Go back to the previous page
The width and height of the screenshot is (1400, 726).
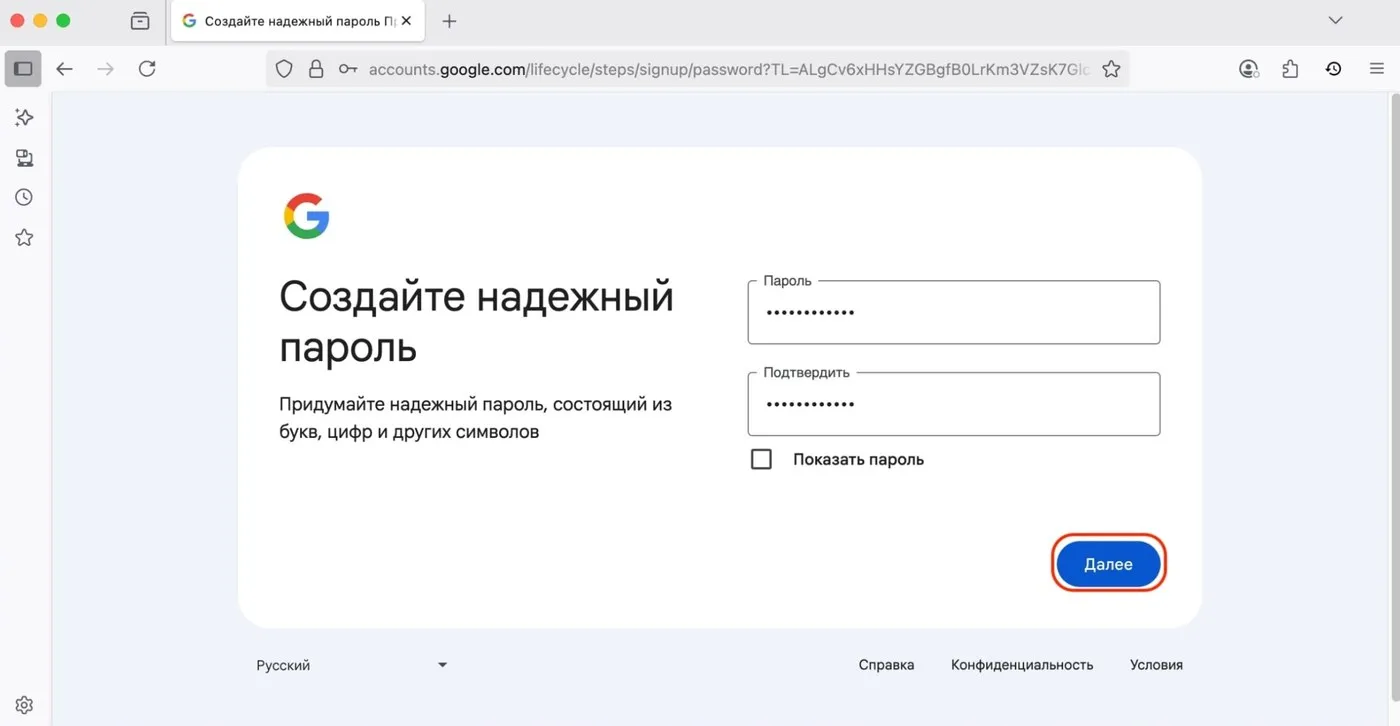tap(65, 69)
